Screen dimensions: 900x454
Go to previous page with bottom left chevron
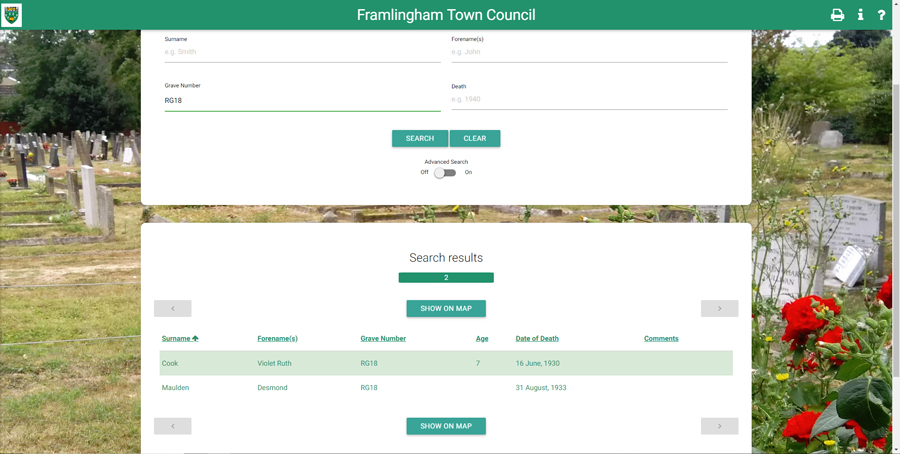click(173, 426)
